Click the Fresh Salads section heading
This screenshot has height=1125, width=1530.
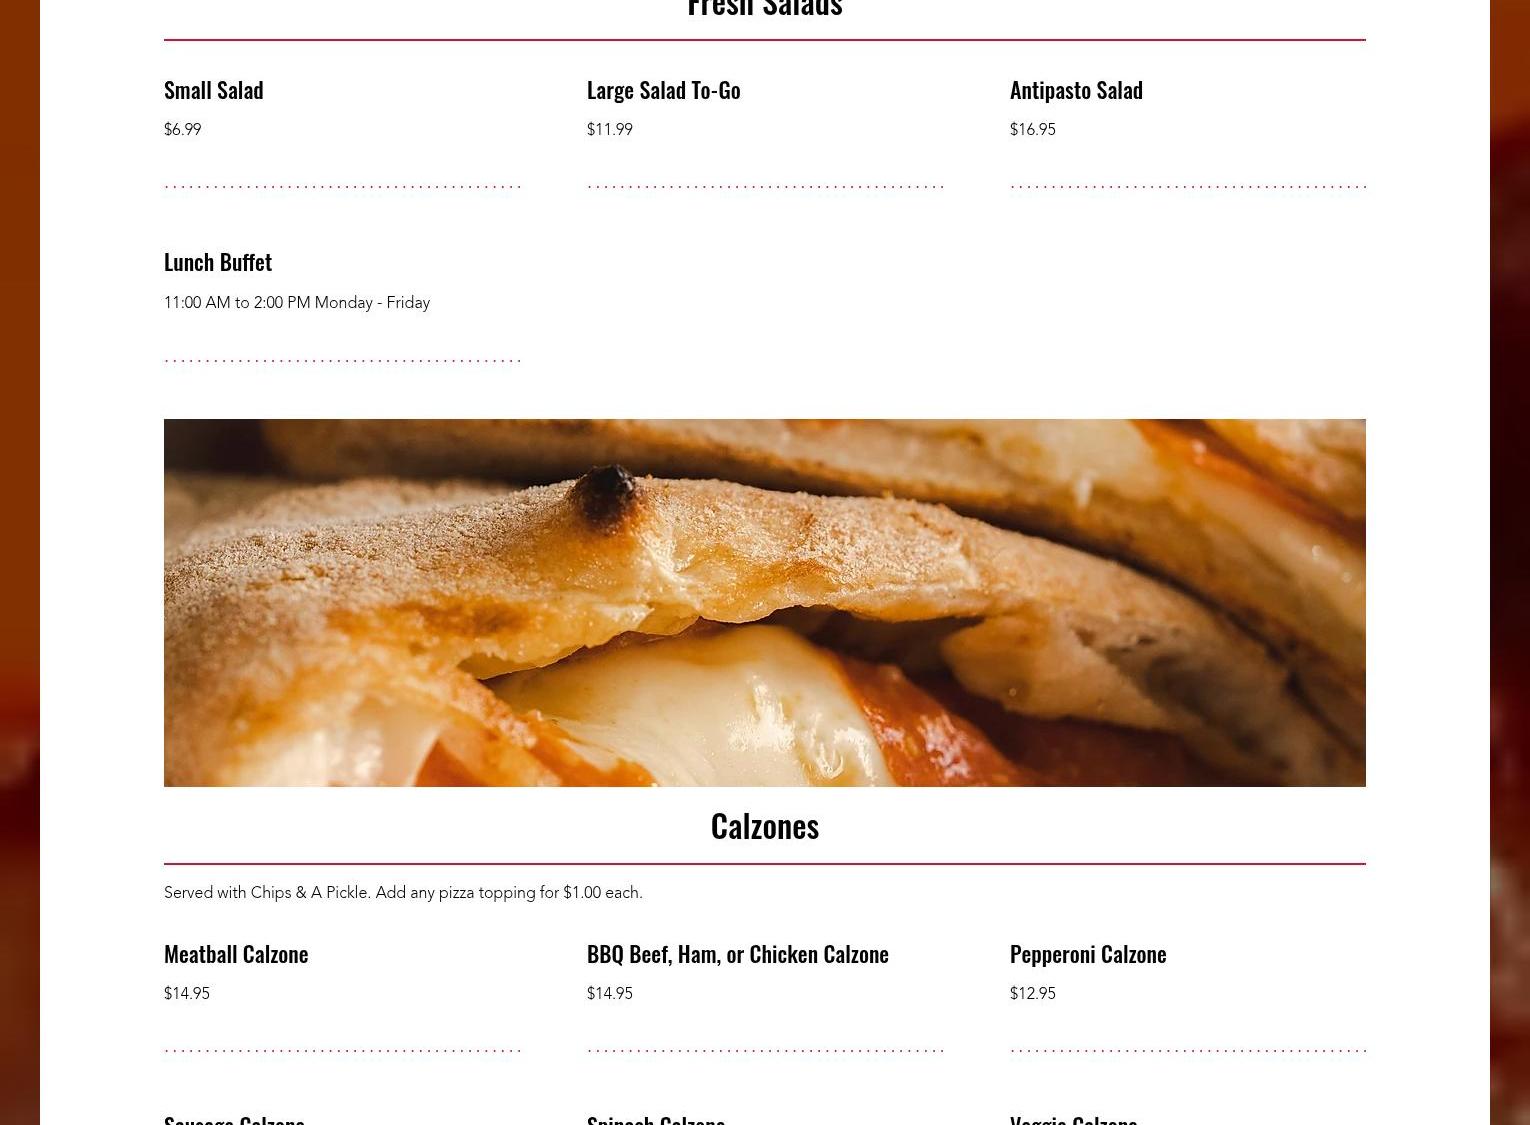[765, 9]
